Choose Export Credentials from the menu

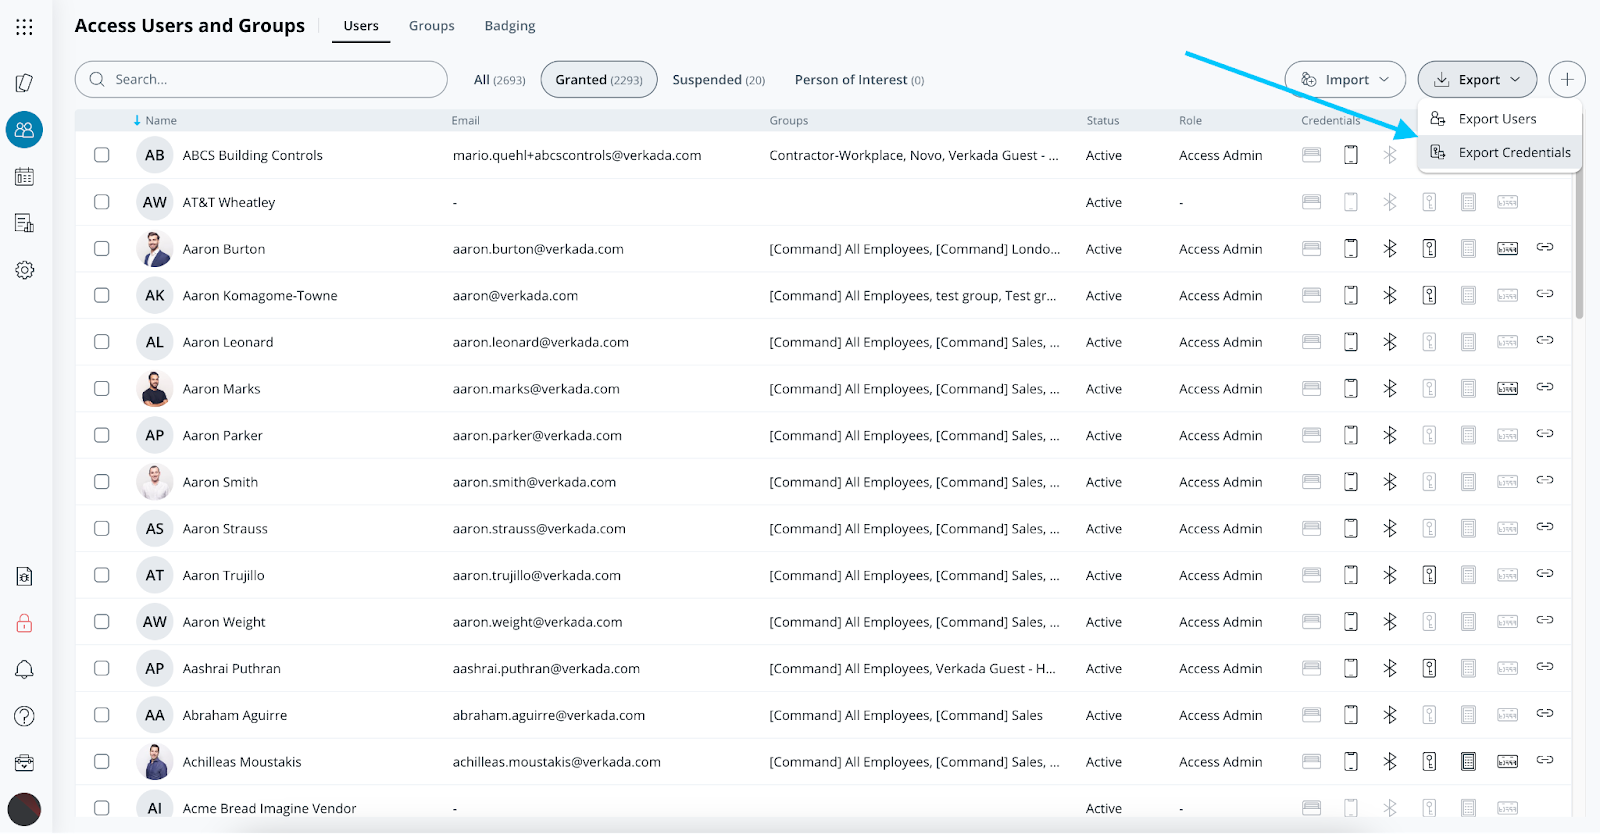1513,153
